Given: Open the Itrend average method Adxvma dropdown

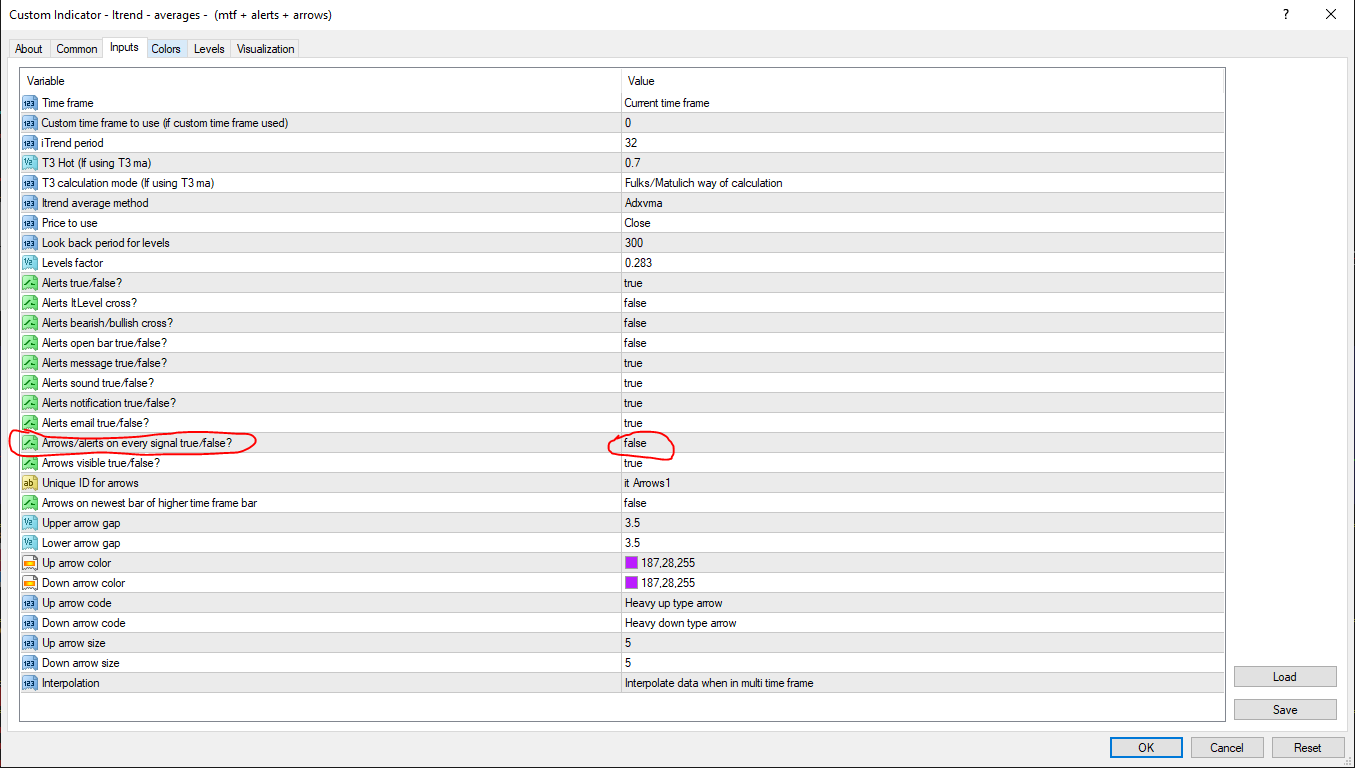Looking at the screenshot, I should 644,203.
